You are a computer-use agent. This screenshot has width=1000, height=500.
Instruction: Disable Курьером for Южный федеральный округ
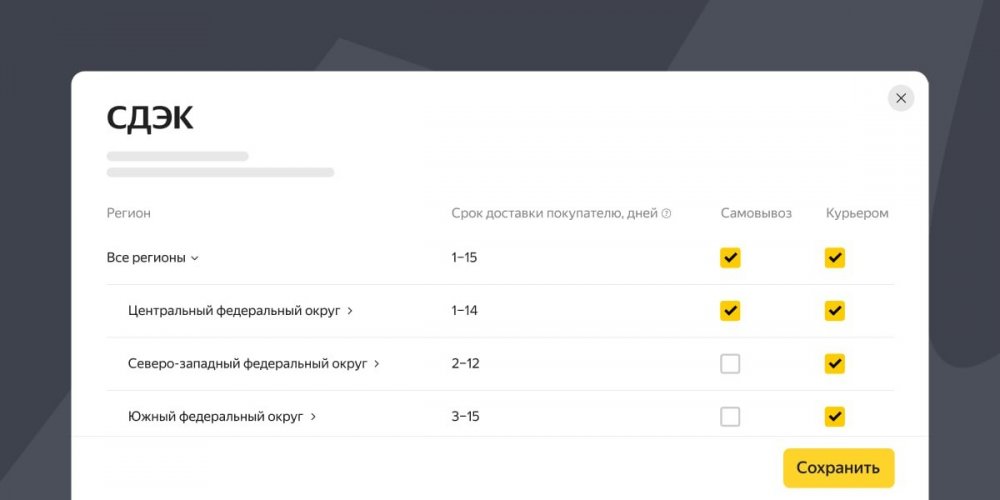point(835,417)
